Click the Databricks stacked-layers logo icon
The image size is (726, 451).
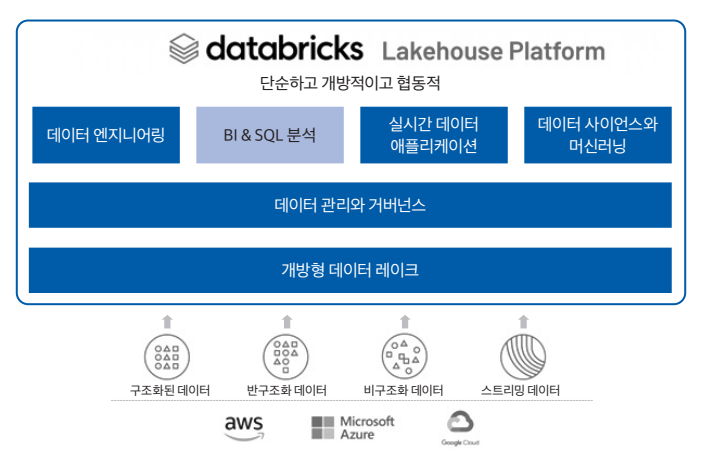pos(185,49)
